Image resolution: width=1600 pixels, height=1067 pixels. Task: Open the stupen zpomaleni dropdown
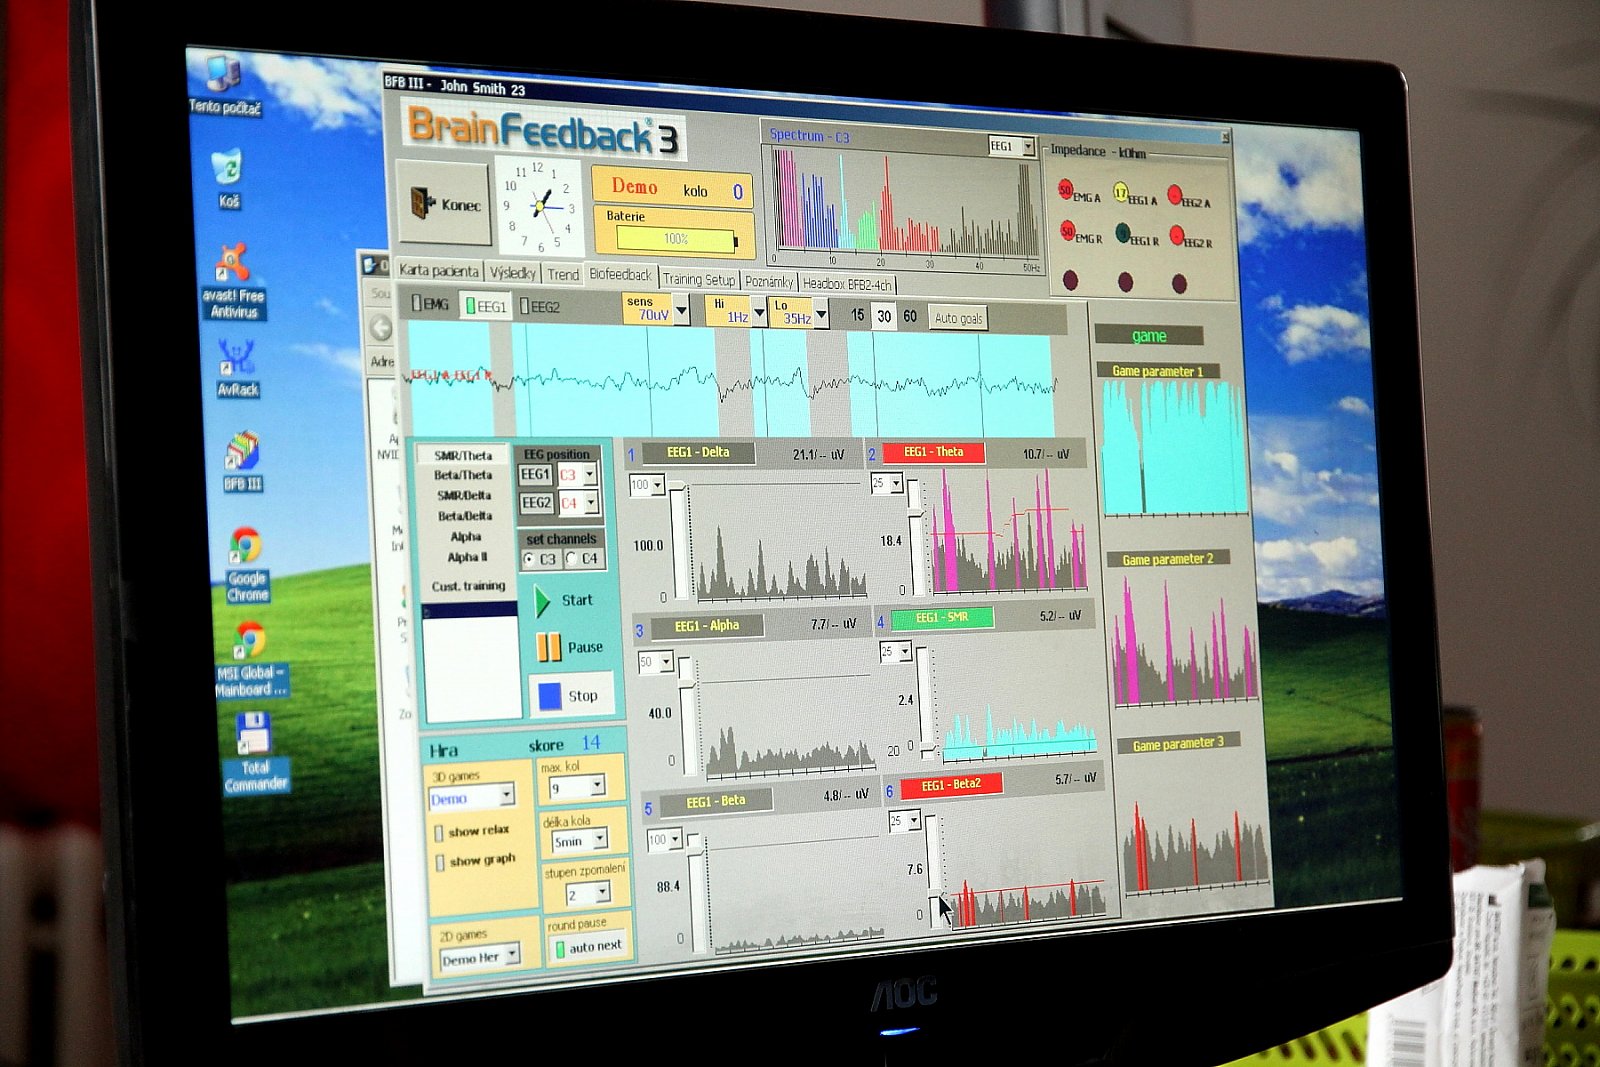point(602,892)
